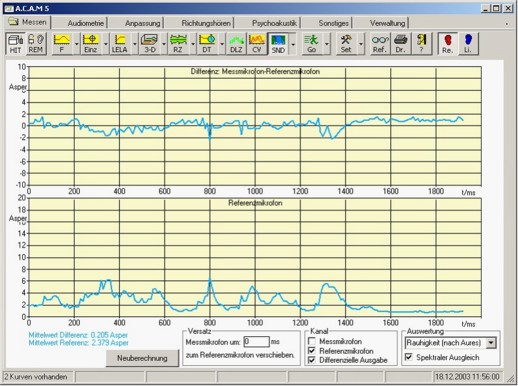Open the DT measurement tool

point(207,44)
